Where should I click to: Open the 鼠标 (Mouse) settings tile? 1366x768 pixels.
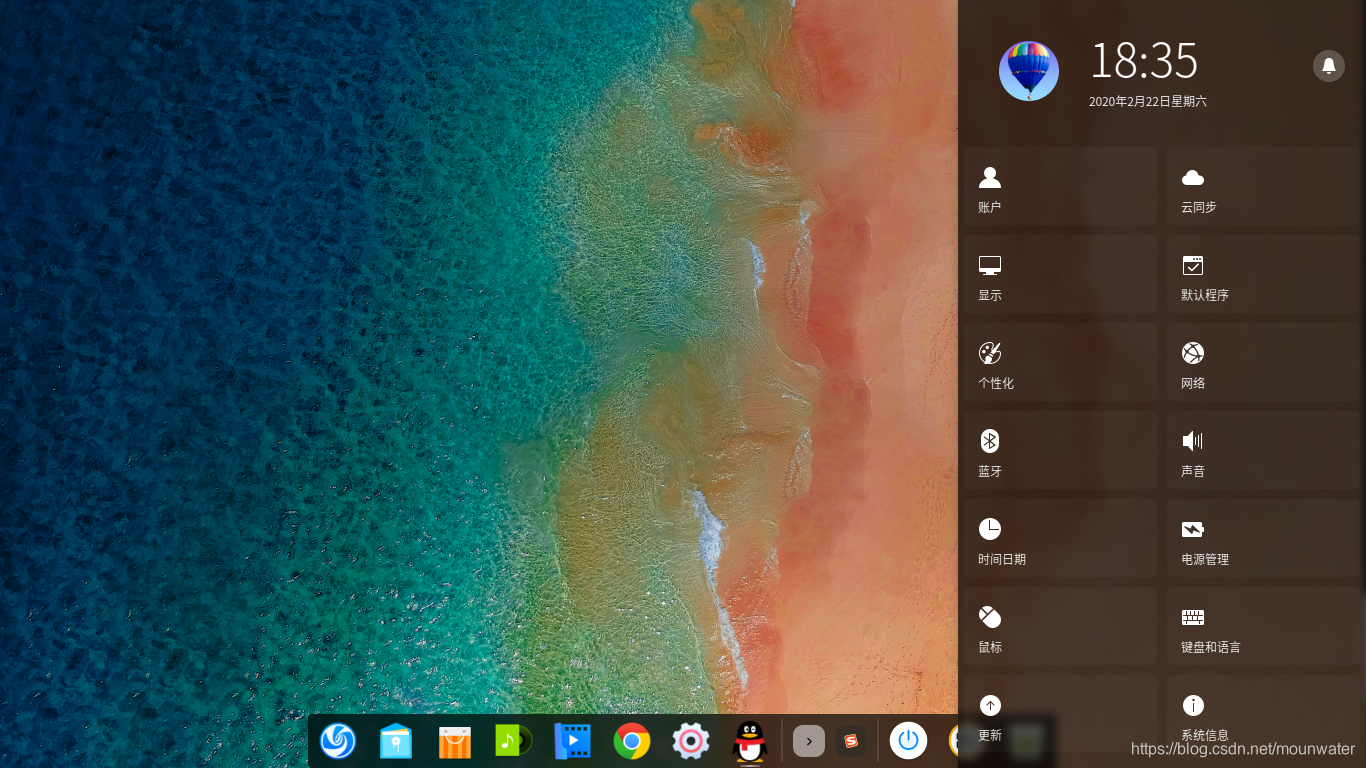[1060, 626]
